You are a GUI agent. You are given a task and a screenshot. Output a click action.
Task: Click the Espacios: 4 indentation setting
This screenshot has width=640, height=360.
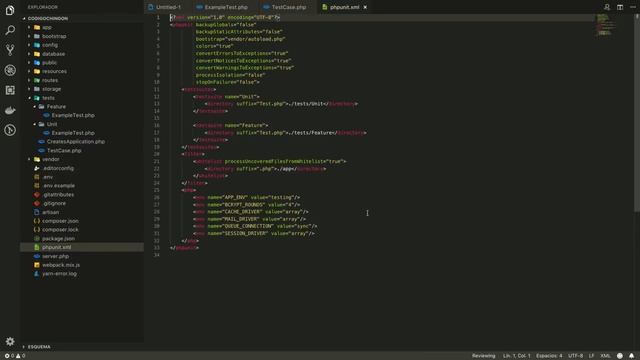point(549,356)
